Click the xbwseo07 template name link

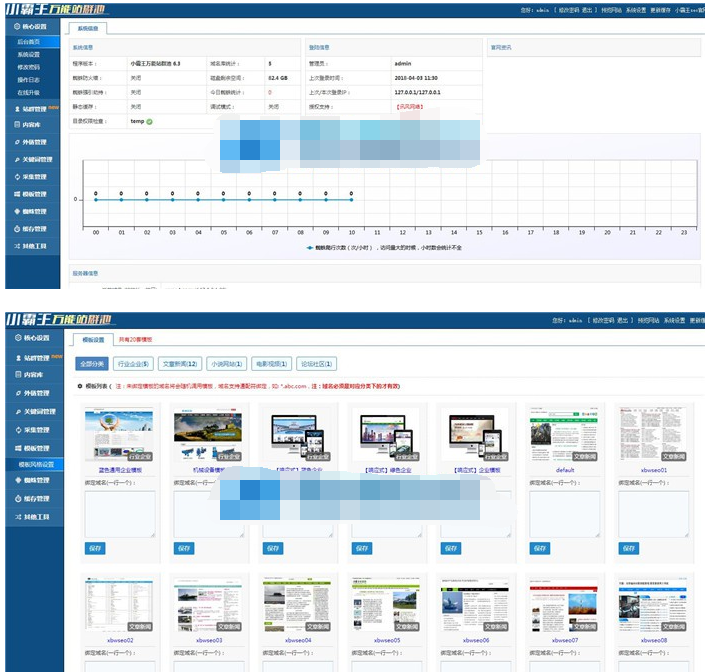tap(565, 640)
